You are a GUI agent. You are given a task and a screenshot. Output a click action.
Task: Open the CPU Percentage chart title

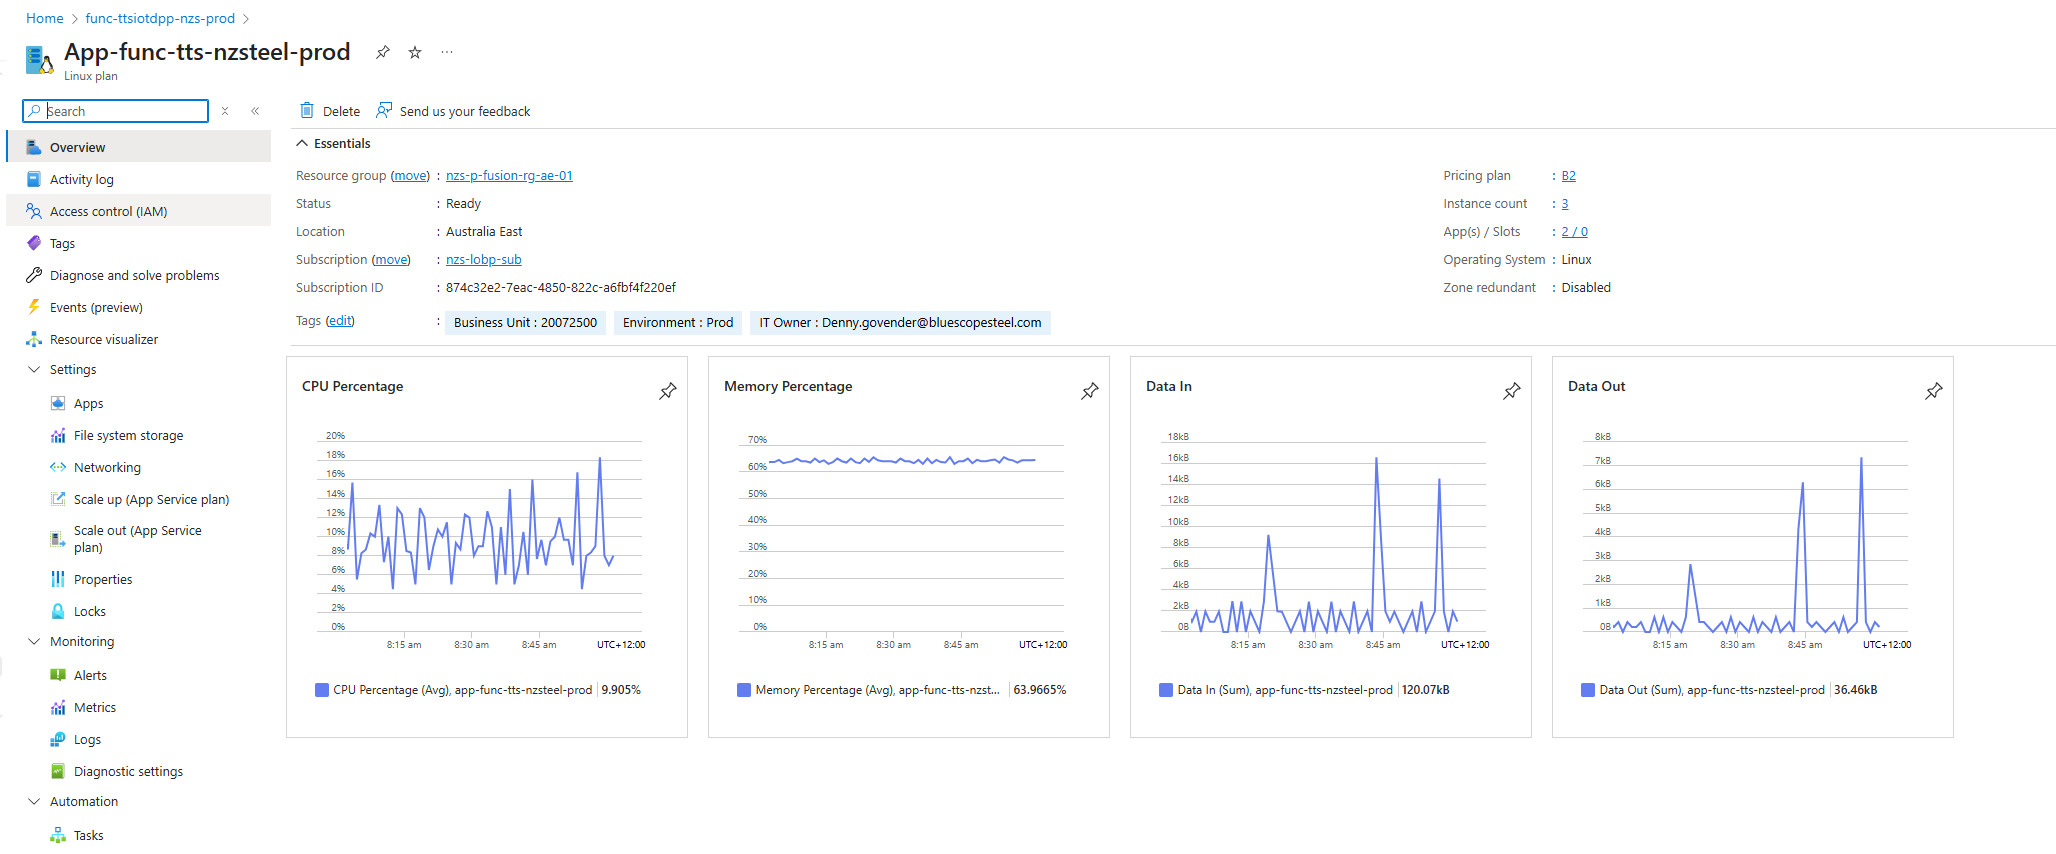point(353,386)
